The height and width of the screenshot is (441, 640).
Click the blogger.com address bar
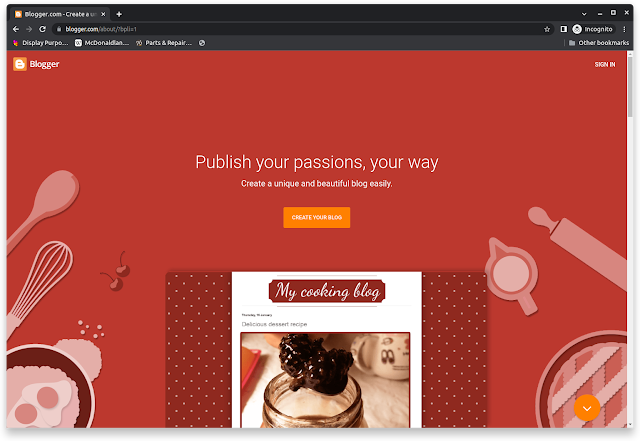[x=302, y=29]
